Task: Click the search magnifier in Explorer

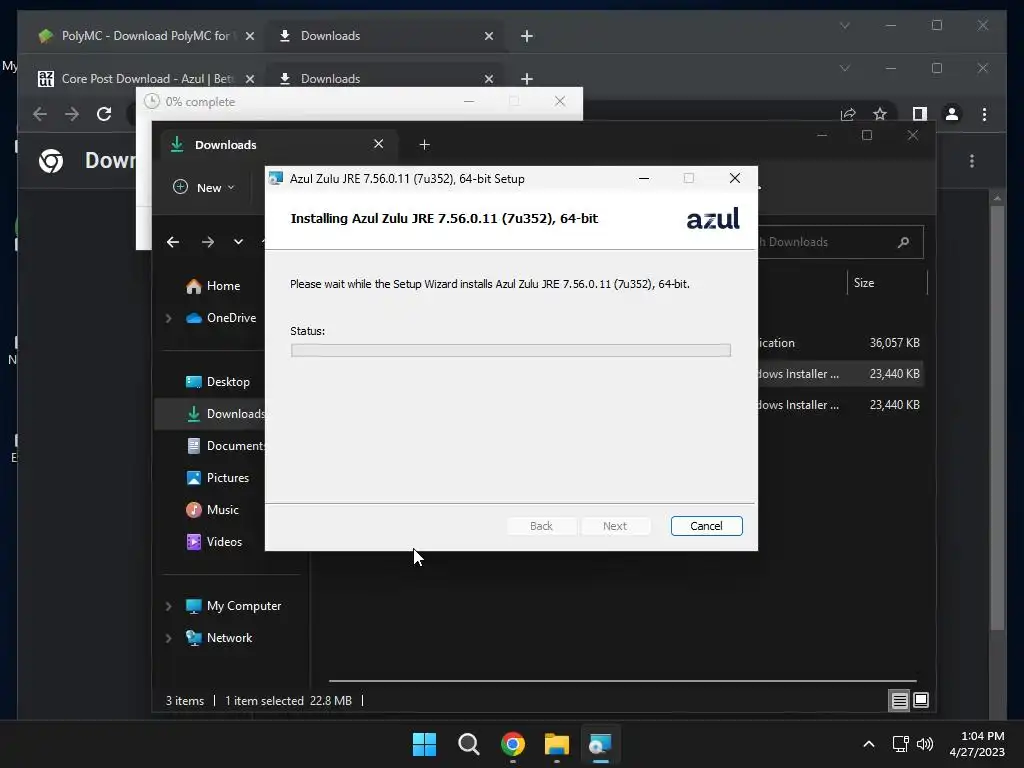Action: coord(904,242)
